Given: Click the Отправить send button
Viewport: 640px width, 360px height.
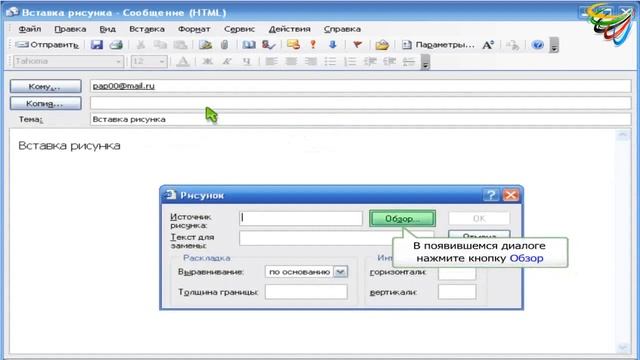Looking at the screenshot, I should click(47, 44).
